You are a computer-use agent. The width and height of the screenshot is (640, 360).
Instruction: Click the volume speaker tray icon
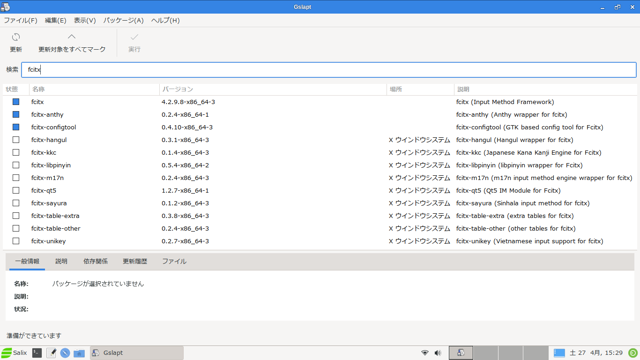point(438,353)
